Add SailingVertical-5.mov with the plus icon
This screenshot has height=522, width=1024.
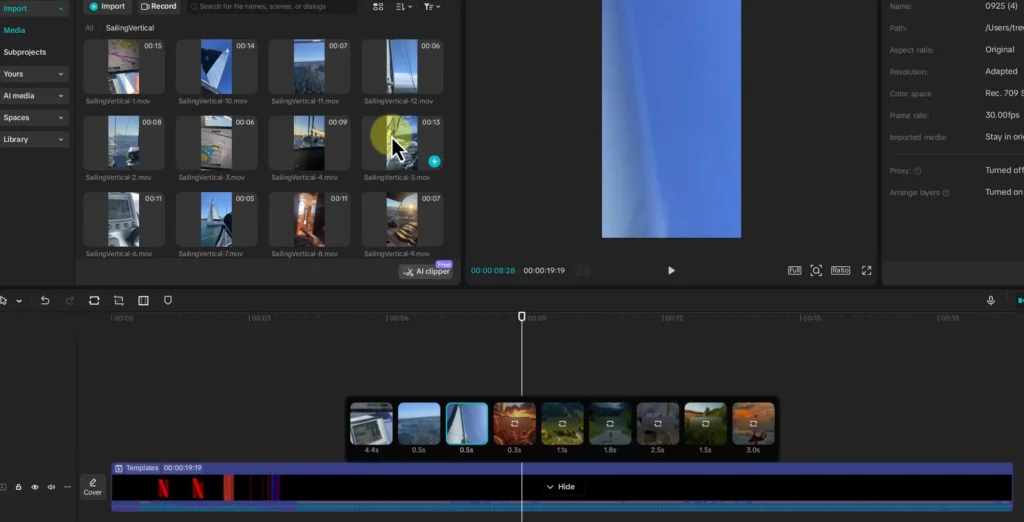tap(434, 161)
